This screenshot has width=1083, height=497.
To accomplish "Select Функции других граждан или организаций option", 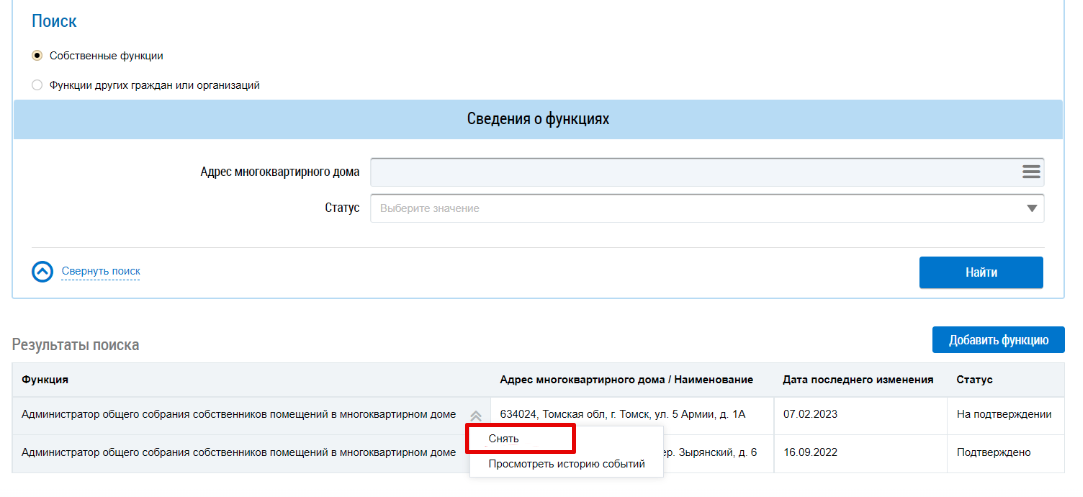I will 38,86.
